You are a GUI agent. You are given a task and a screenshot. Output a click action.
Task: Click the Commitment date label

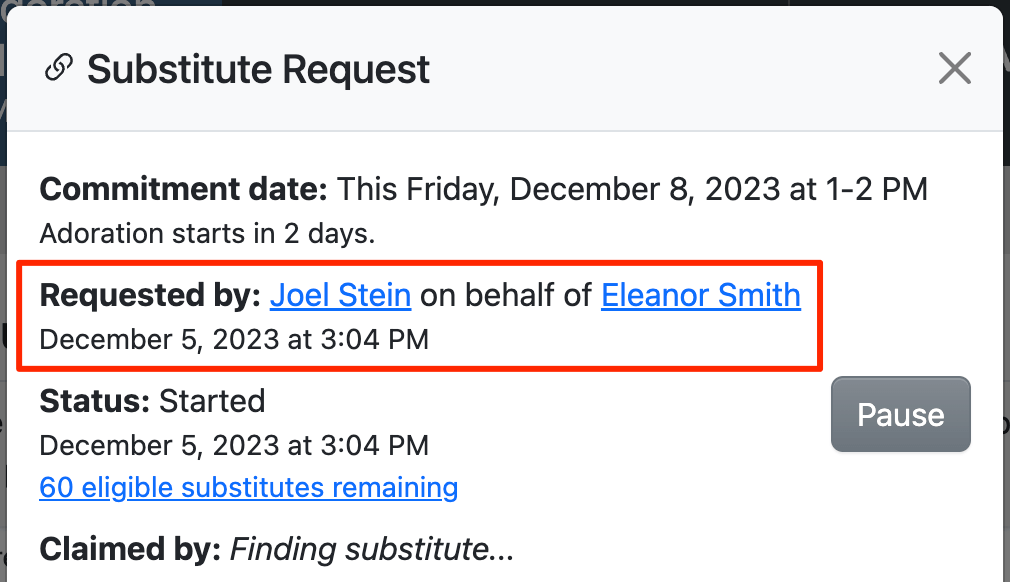(183, 188)
